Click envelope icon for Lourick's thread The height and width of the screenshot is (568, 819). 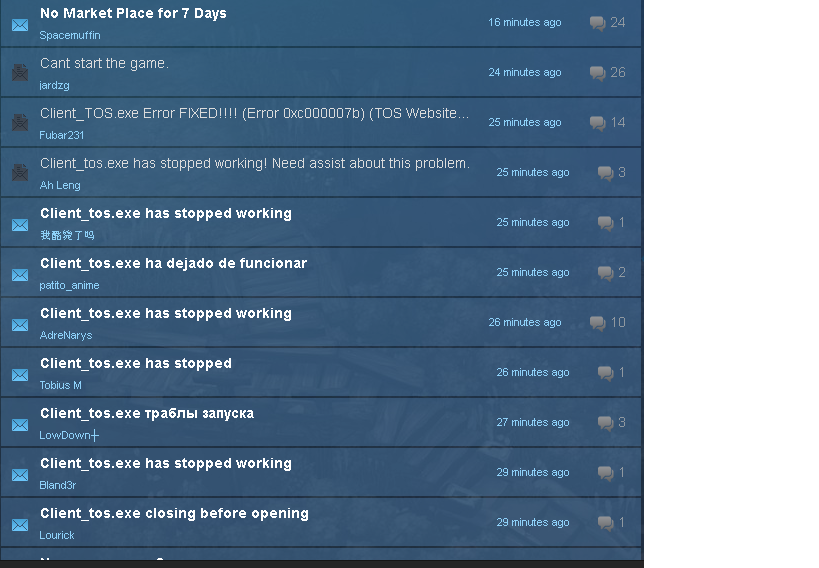point(20,525)
